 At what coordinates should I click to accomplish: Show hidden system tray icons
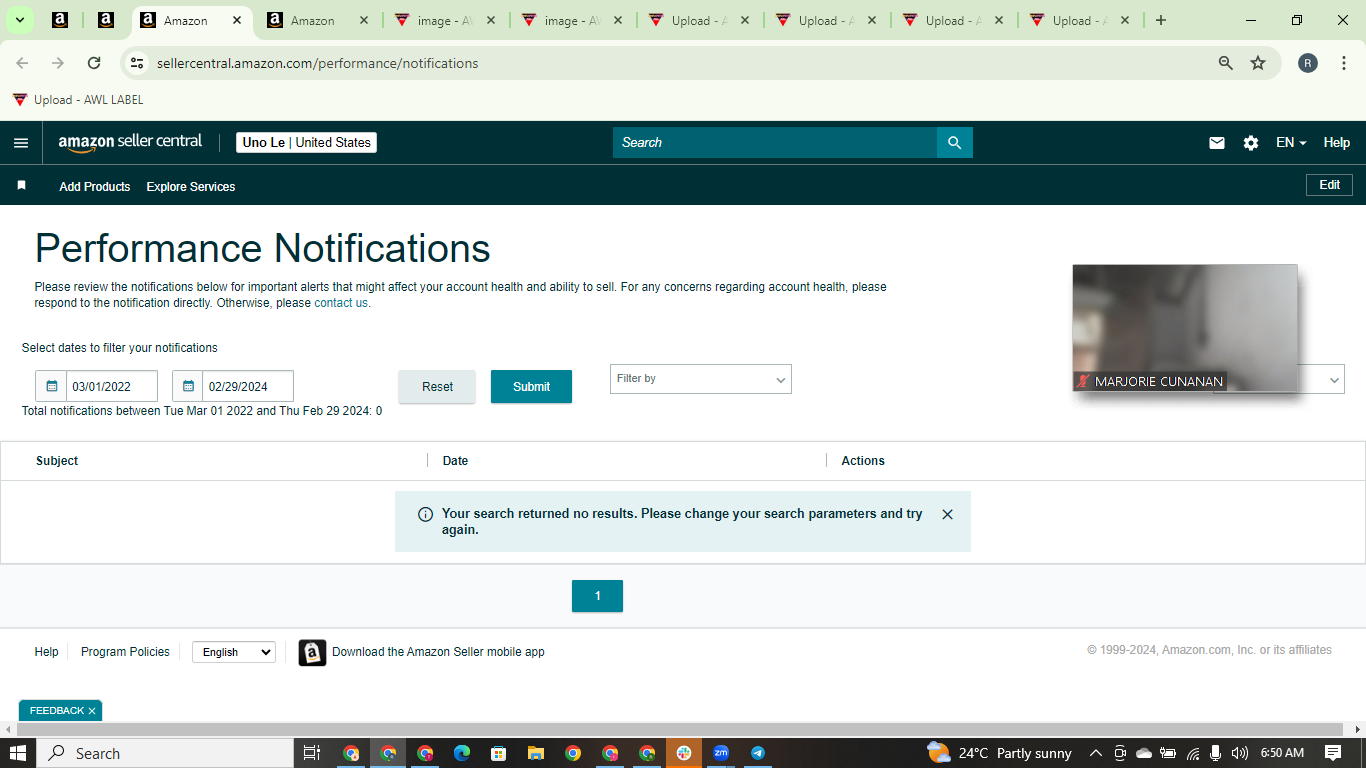[x=1095, y=753]
